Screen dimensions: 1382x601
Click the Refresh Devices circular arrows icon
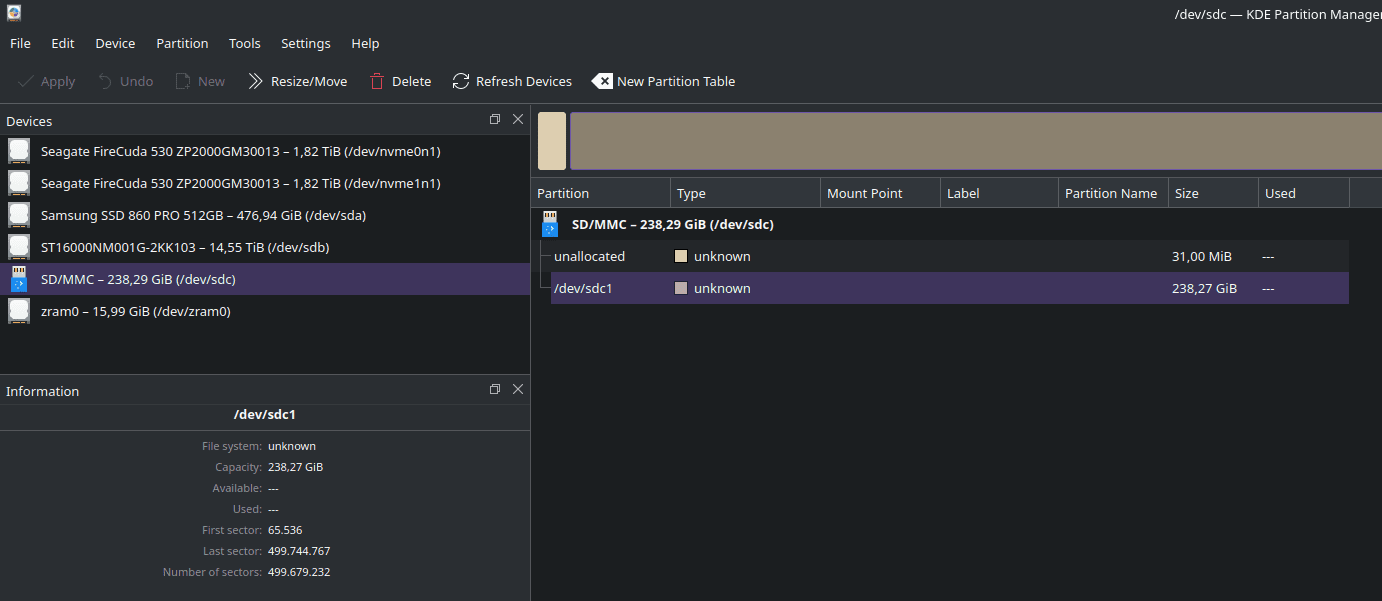click(x=461, y=81)
